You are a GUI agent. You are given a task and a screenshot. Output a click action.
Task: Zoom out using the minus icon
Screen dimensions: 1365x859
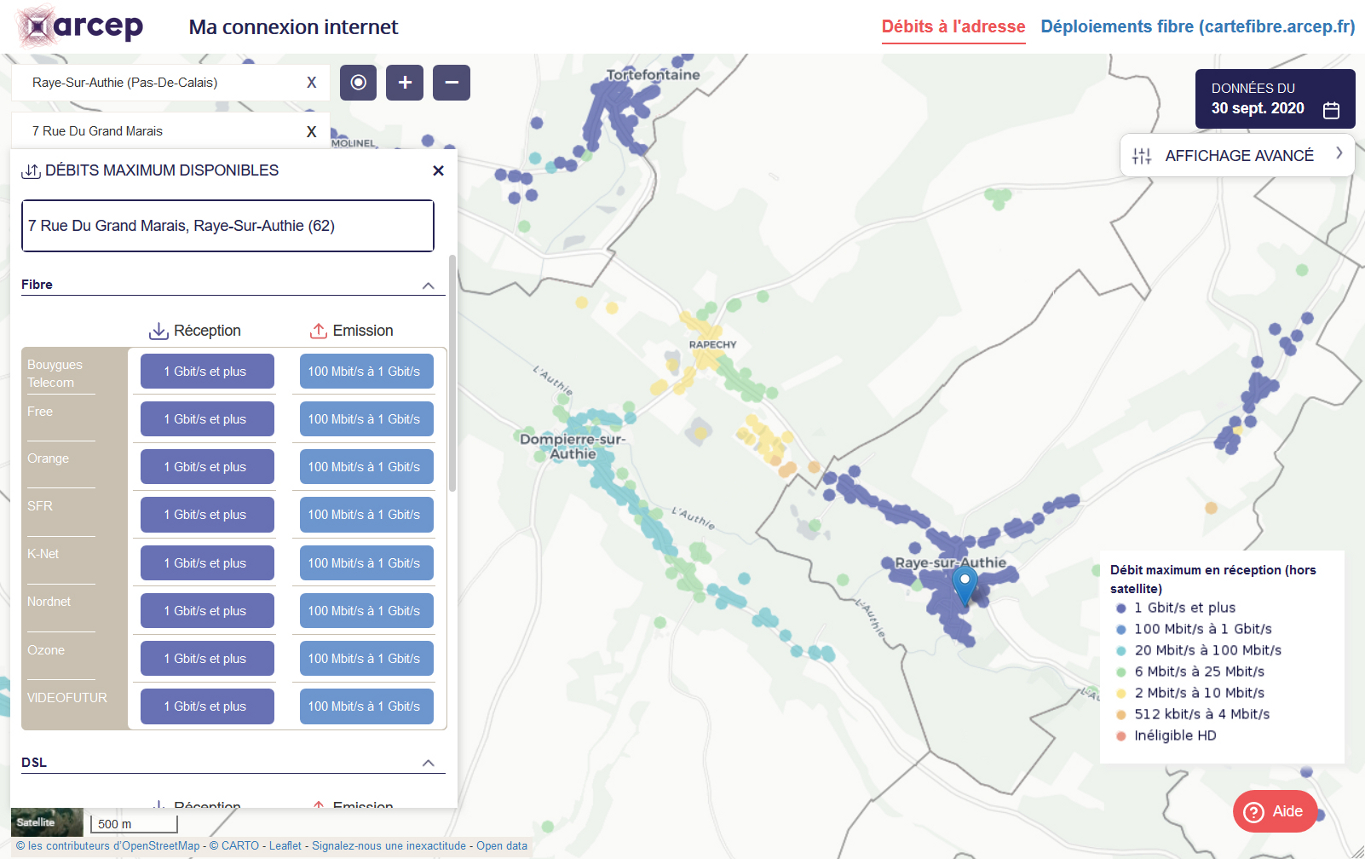pyautogui.click(x=451, y=82)
